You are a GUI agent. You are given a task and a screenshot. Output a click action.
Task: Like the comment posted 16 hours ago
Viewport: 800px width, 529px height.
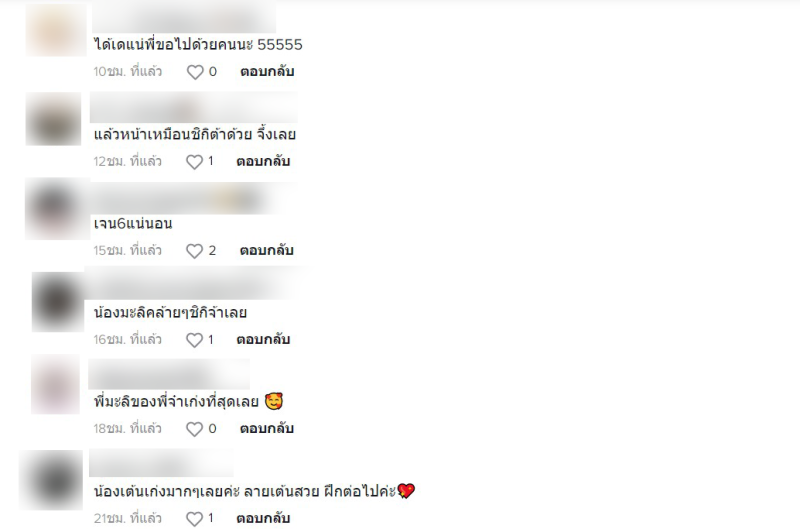[194, 340]
